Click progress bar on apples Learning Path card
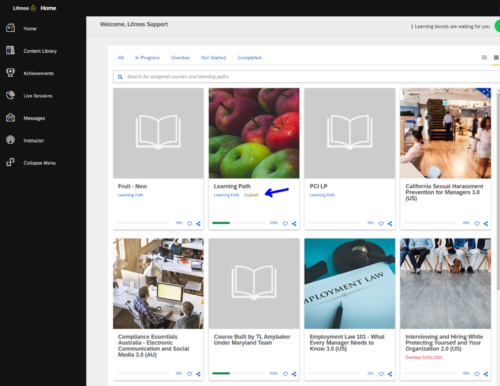Viewport: 500px width, 386px height. [238, 223]
